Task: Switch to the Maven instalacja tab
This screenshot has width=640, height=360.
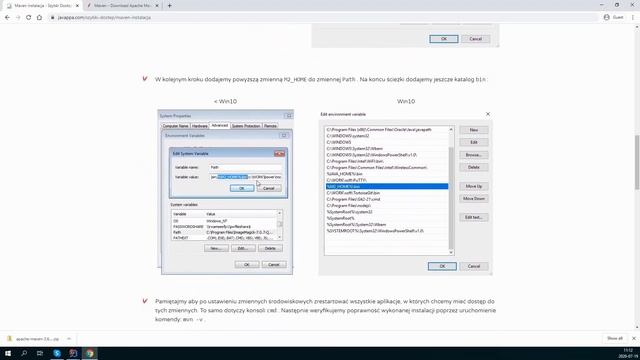Action: click(x=42, y=6)
